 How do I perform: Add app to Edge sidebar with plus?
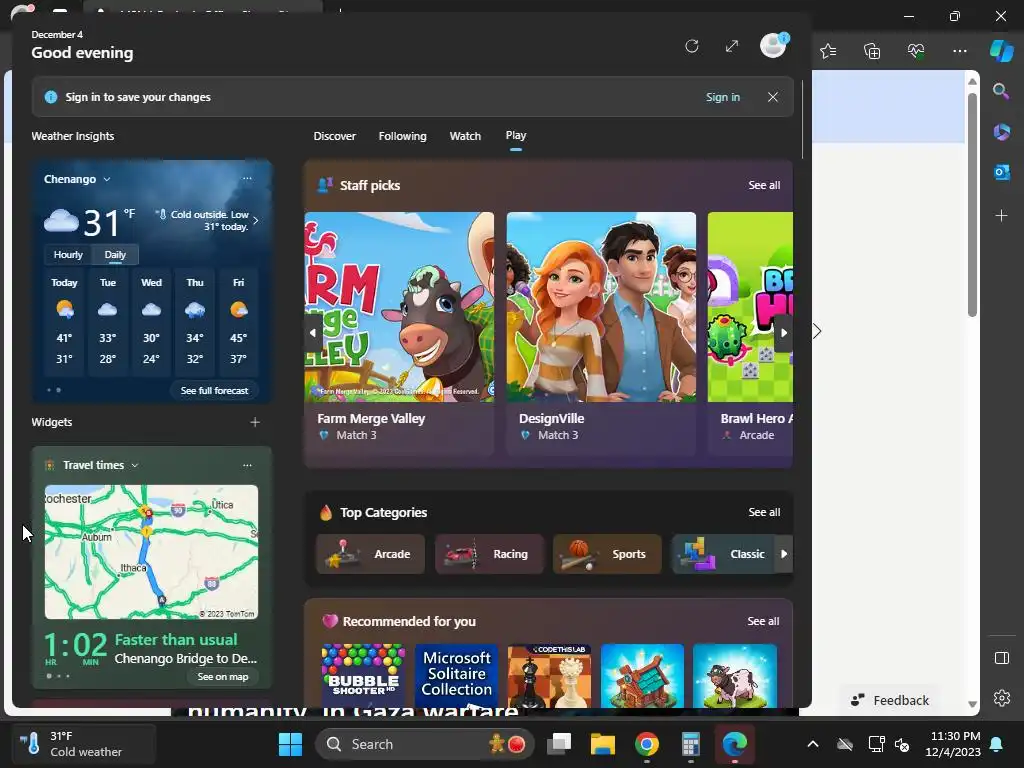coord(1001,216)
